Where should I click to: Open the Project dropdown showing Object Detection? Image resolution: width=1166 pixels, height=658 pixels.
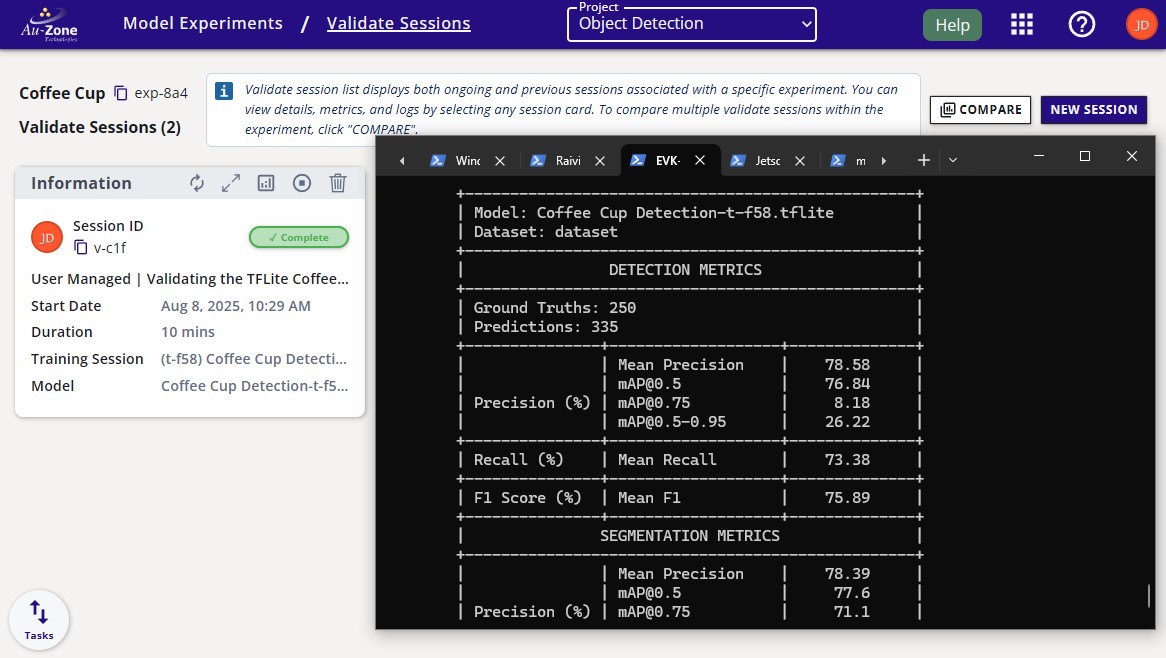(x=692, y=24)
